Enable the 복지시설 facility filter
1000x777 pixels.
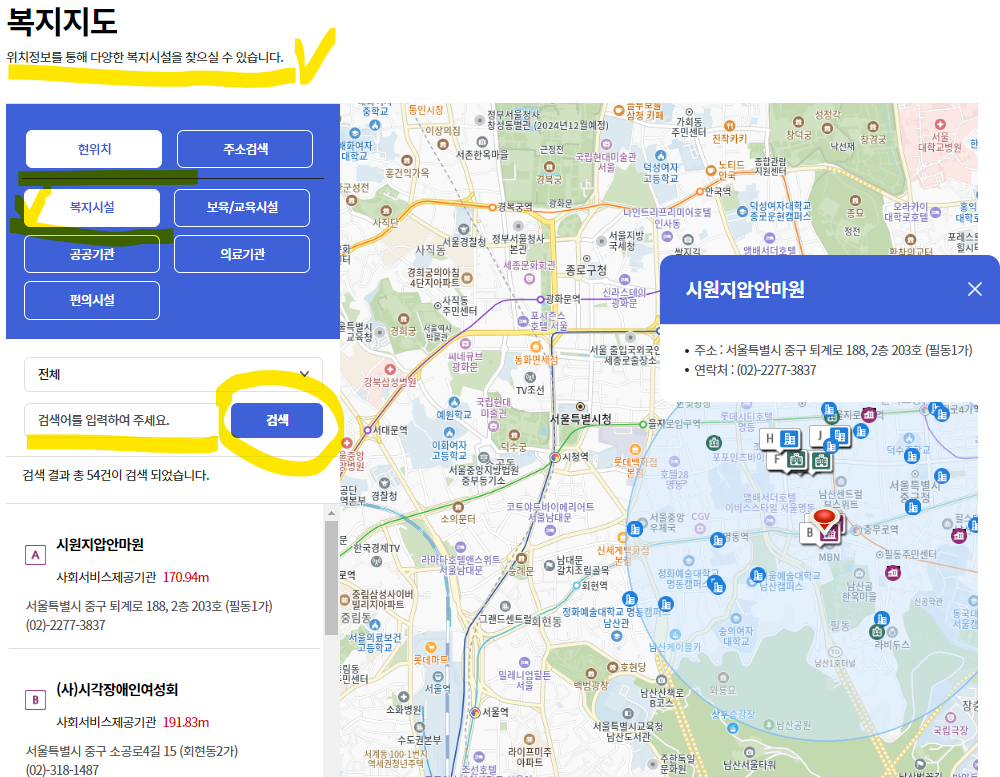91,208
